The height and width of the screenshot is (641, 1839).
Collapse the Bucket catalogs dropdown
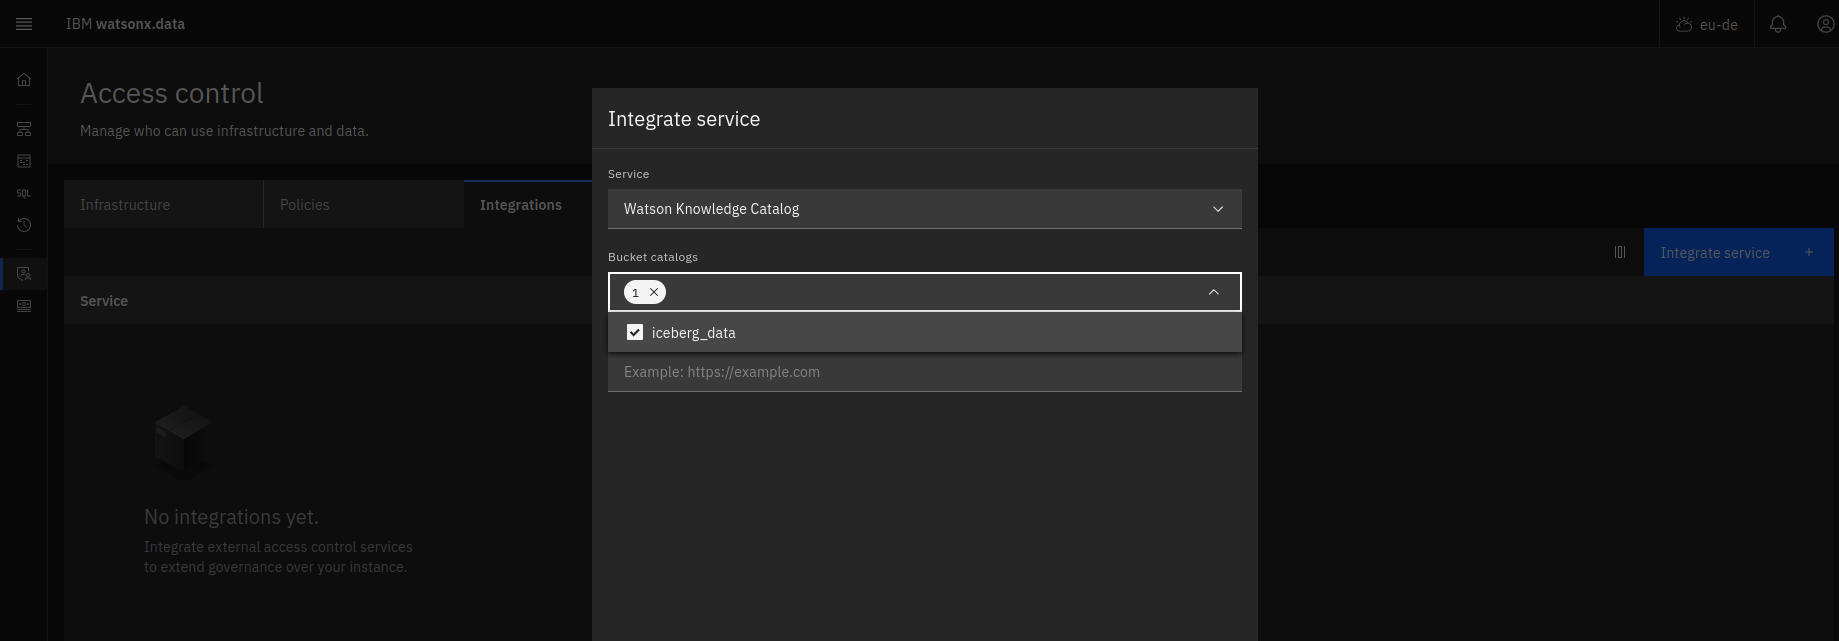coord(1213,292)
